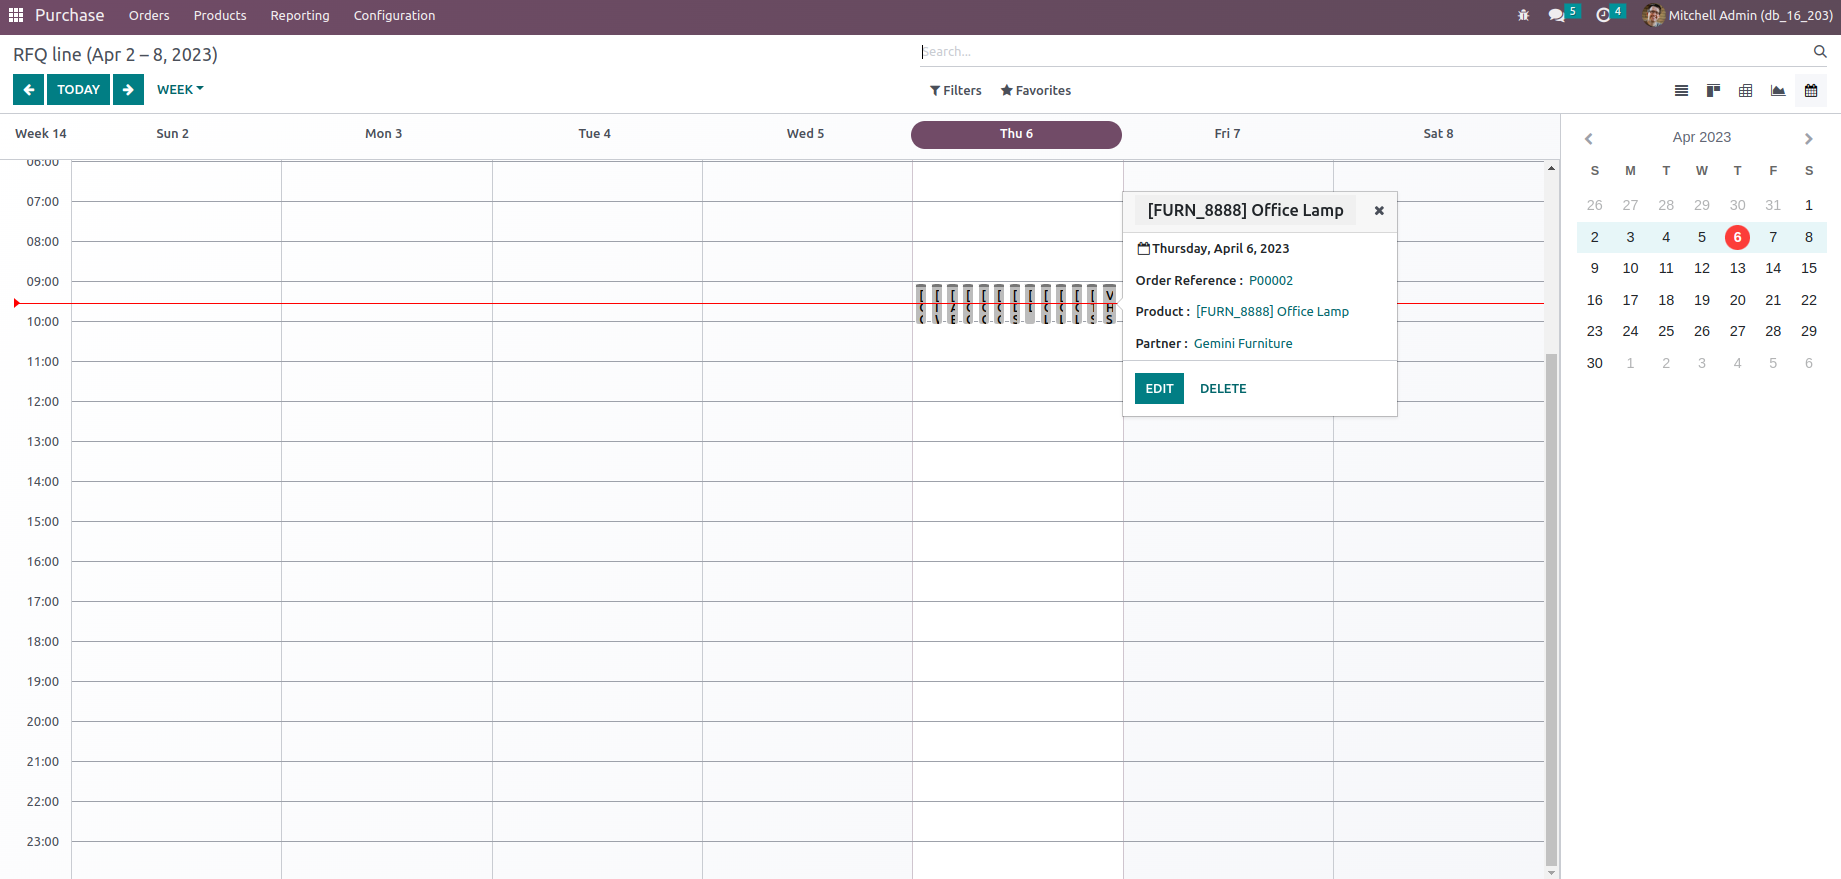Open the apps grid home menu

(16, 15)
